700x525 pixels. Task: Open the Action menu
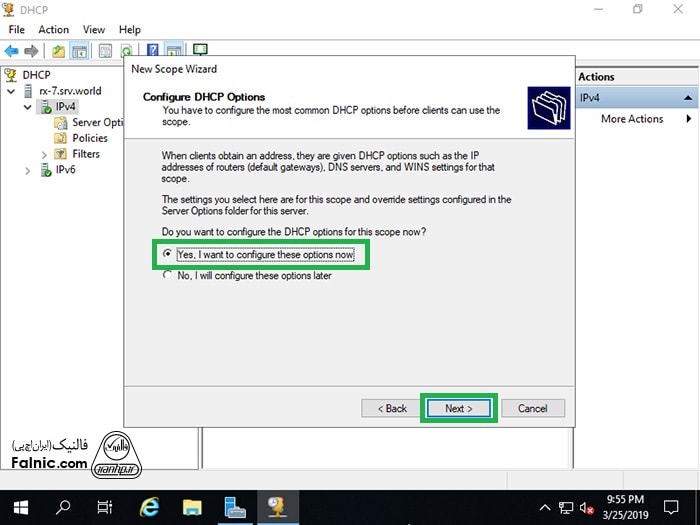click(53, 29)
